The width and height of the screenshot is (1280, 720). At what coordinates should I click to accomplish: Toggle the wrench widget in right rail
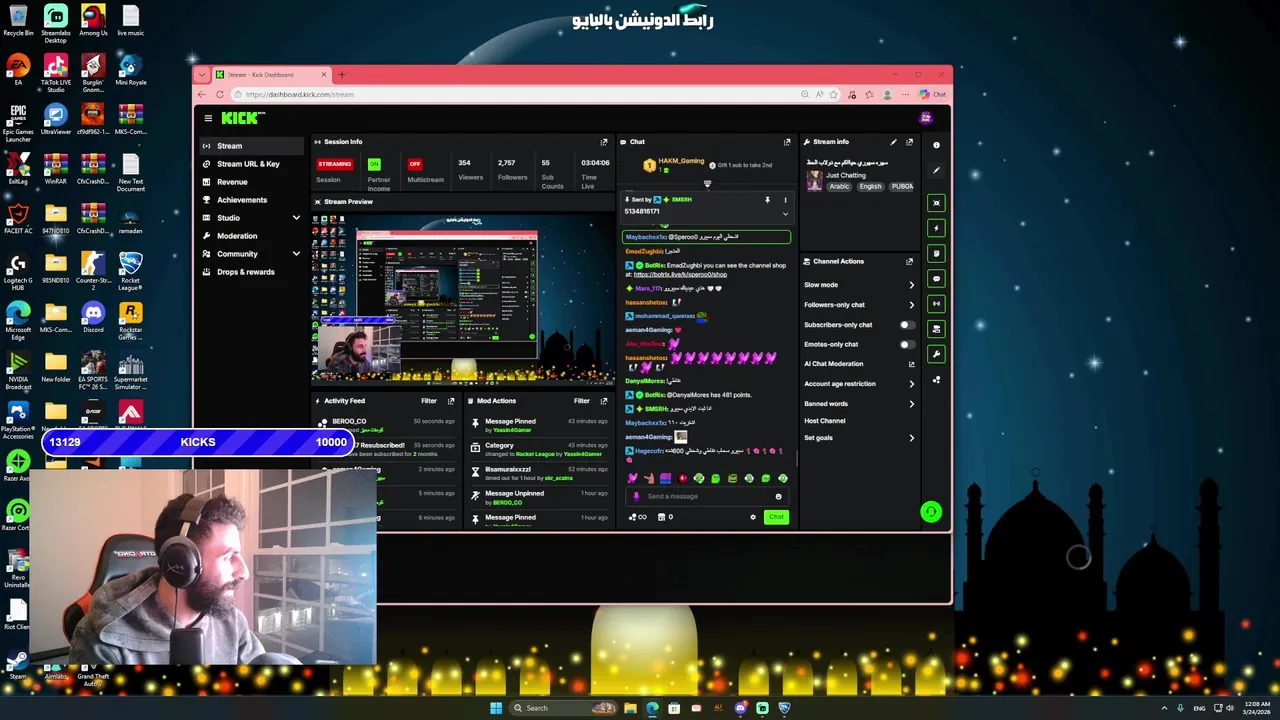[x=936, y=354]
